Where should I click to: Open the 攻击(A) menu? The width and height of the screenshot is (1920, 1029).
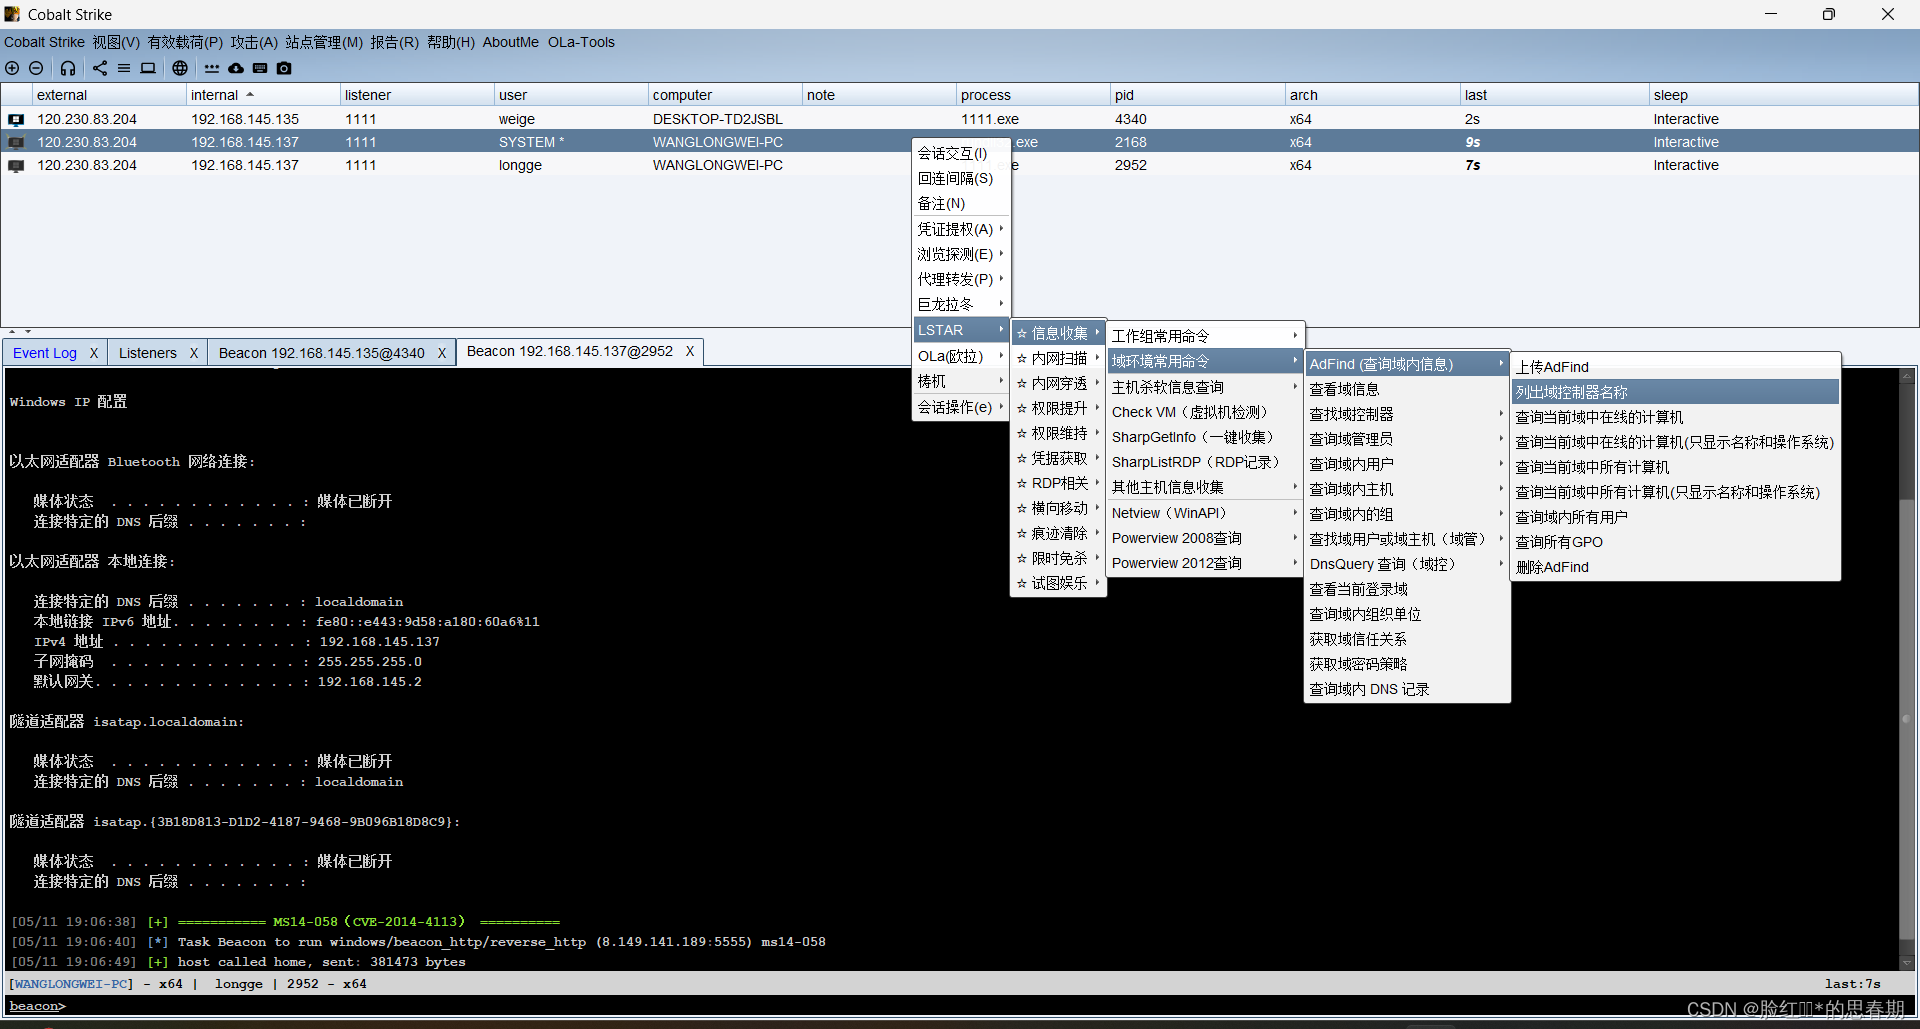(254, 42)
